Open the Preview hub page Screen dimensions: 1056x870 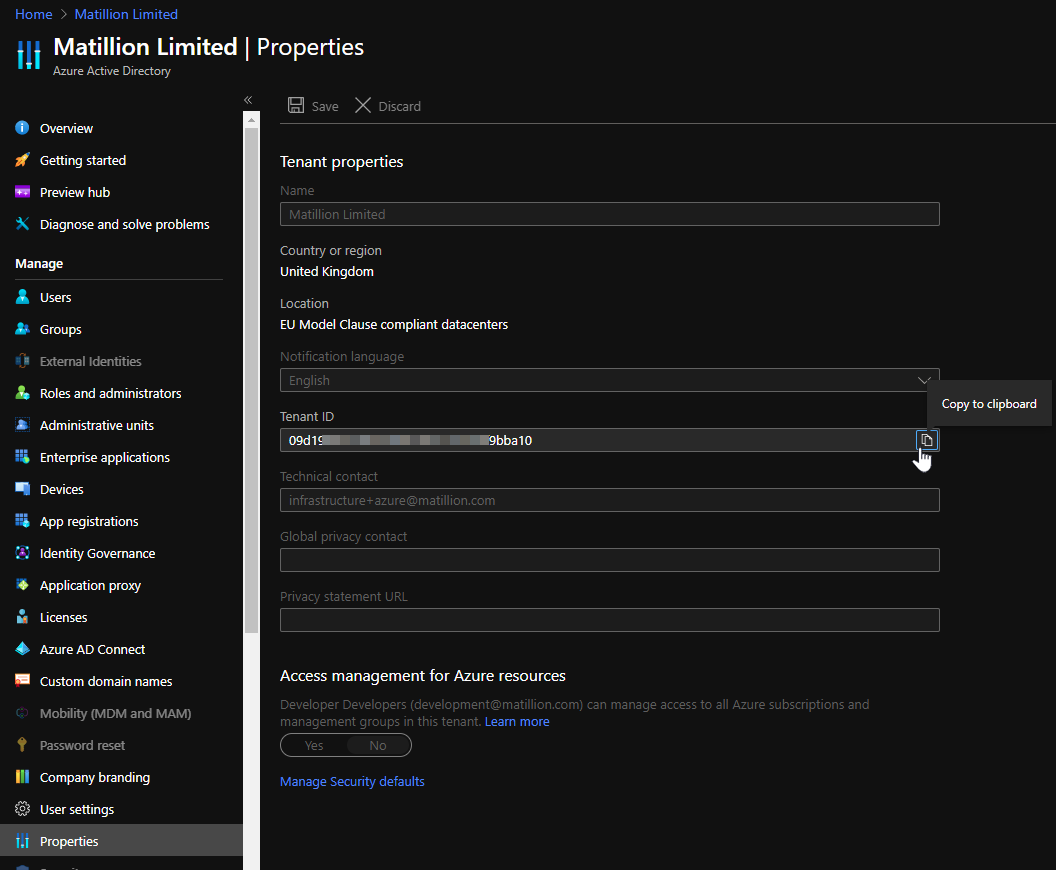coord(75,193)
